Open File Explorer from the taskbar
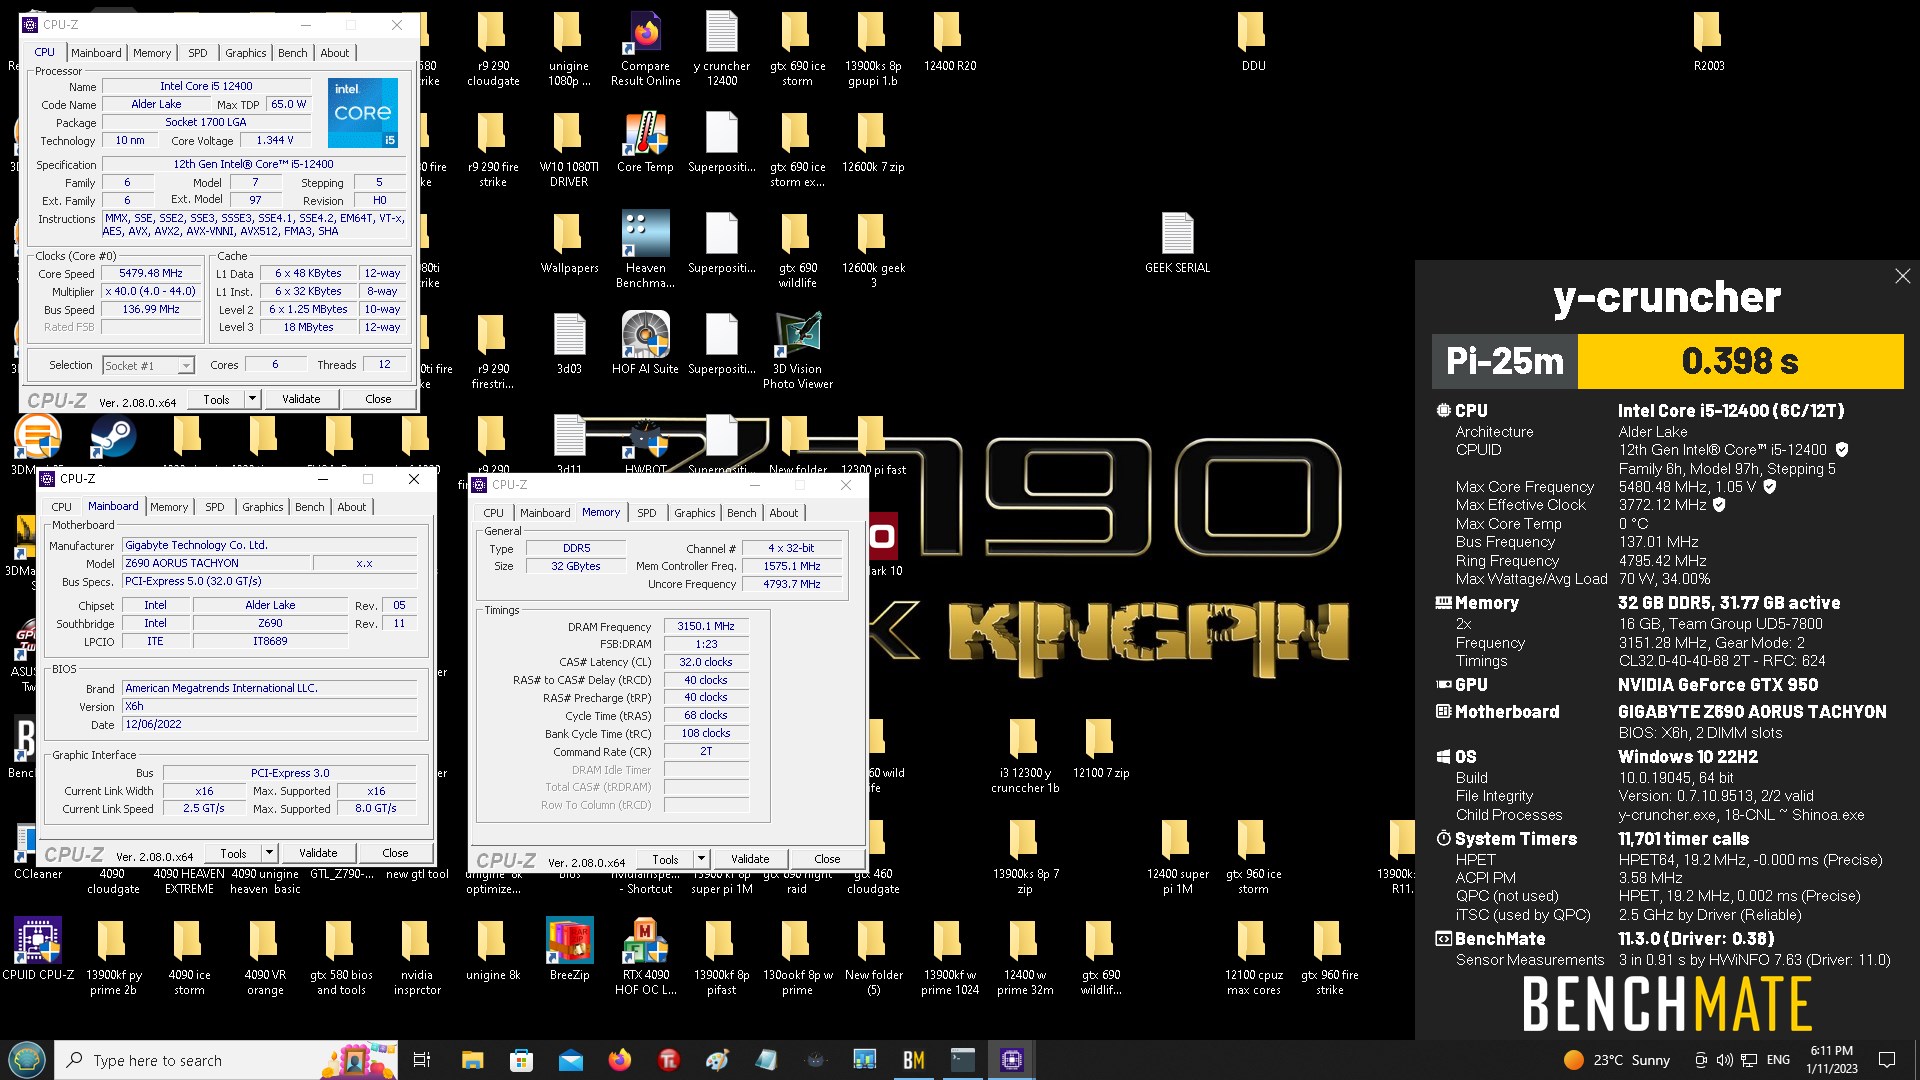 472,1060
